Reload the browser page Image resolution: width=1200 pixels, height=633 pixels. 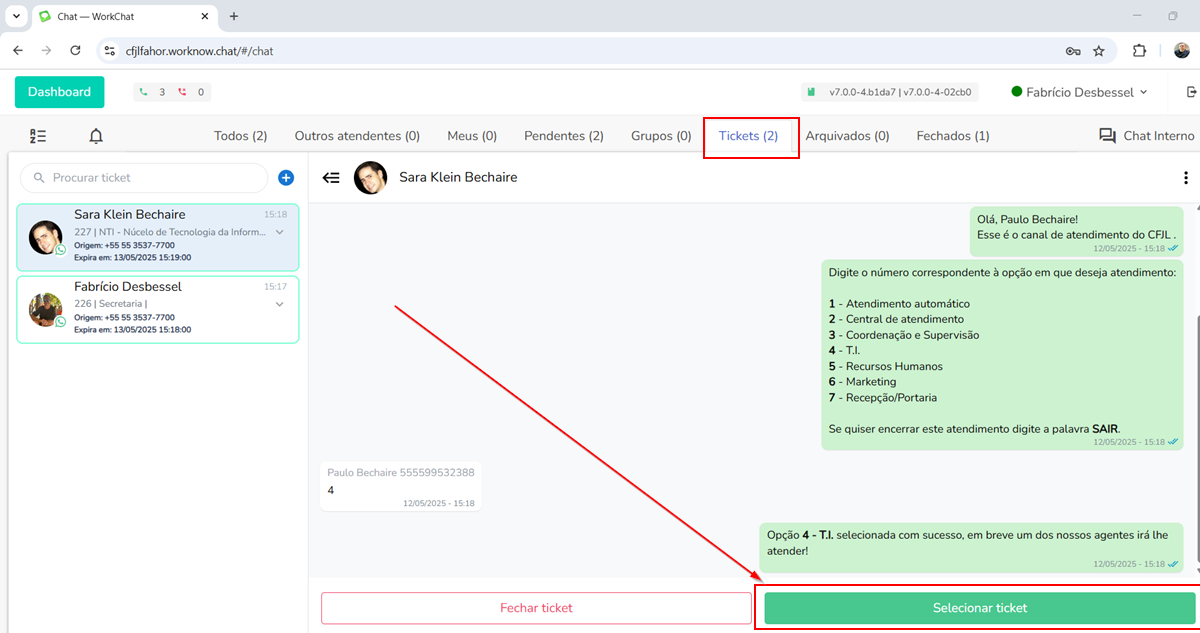[x=75, y=51]
